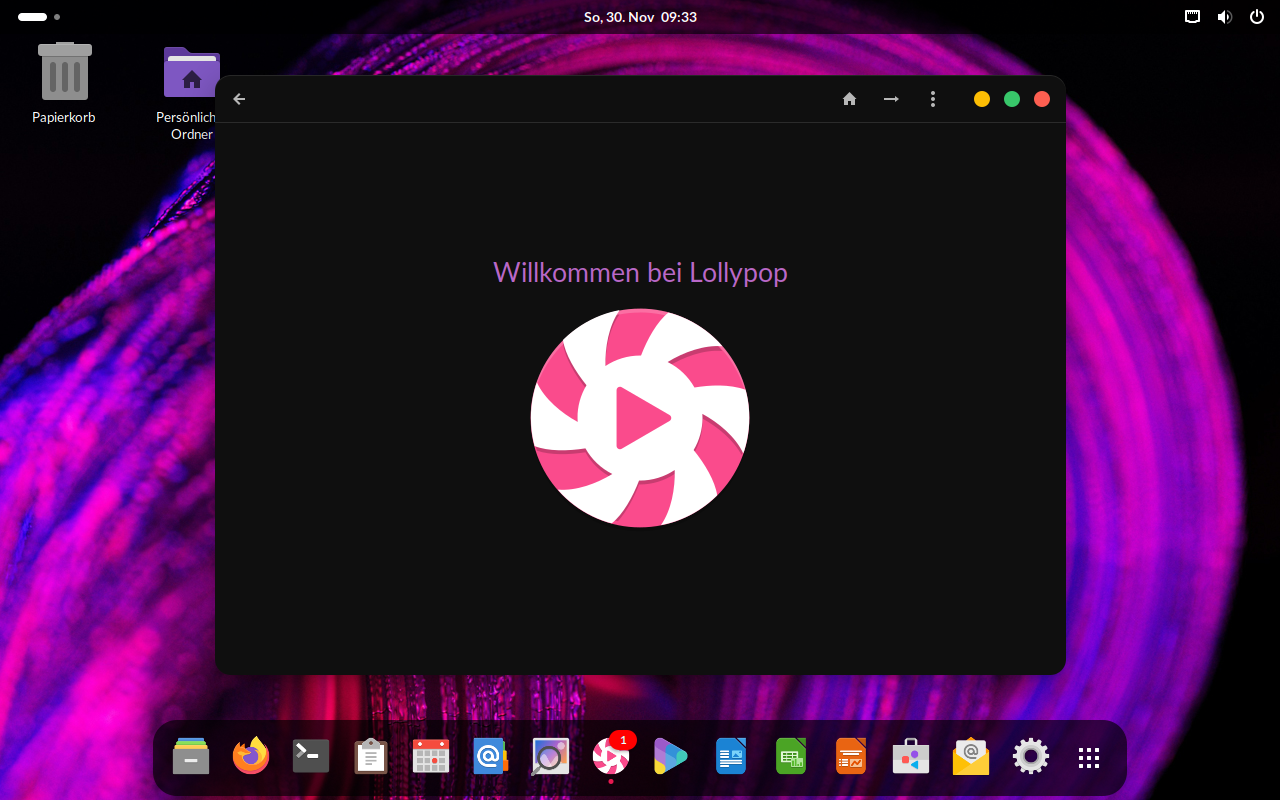Open LibreOffice Calc from the dock
The height and width of the screenshot is (800, 1280).
pyautogui.click(x=791, y=757)
